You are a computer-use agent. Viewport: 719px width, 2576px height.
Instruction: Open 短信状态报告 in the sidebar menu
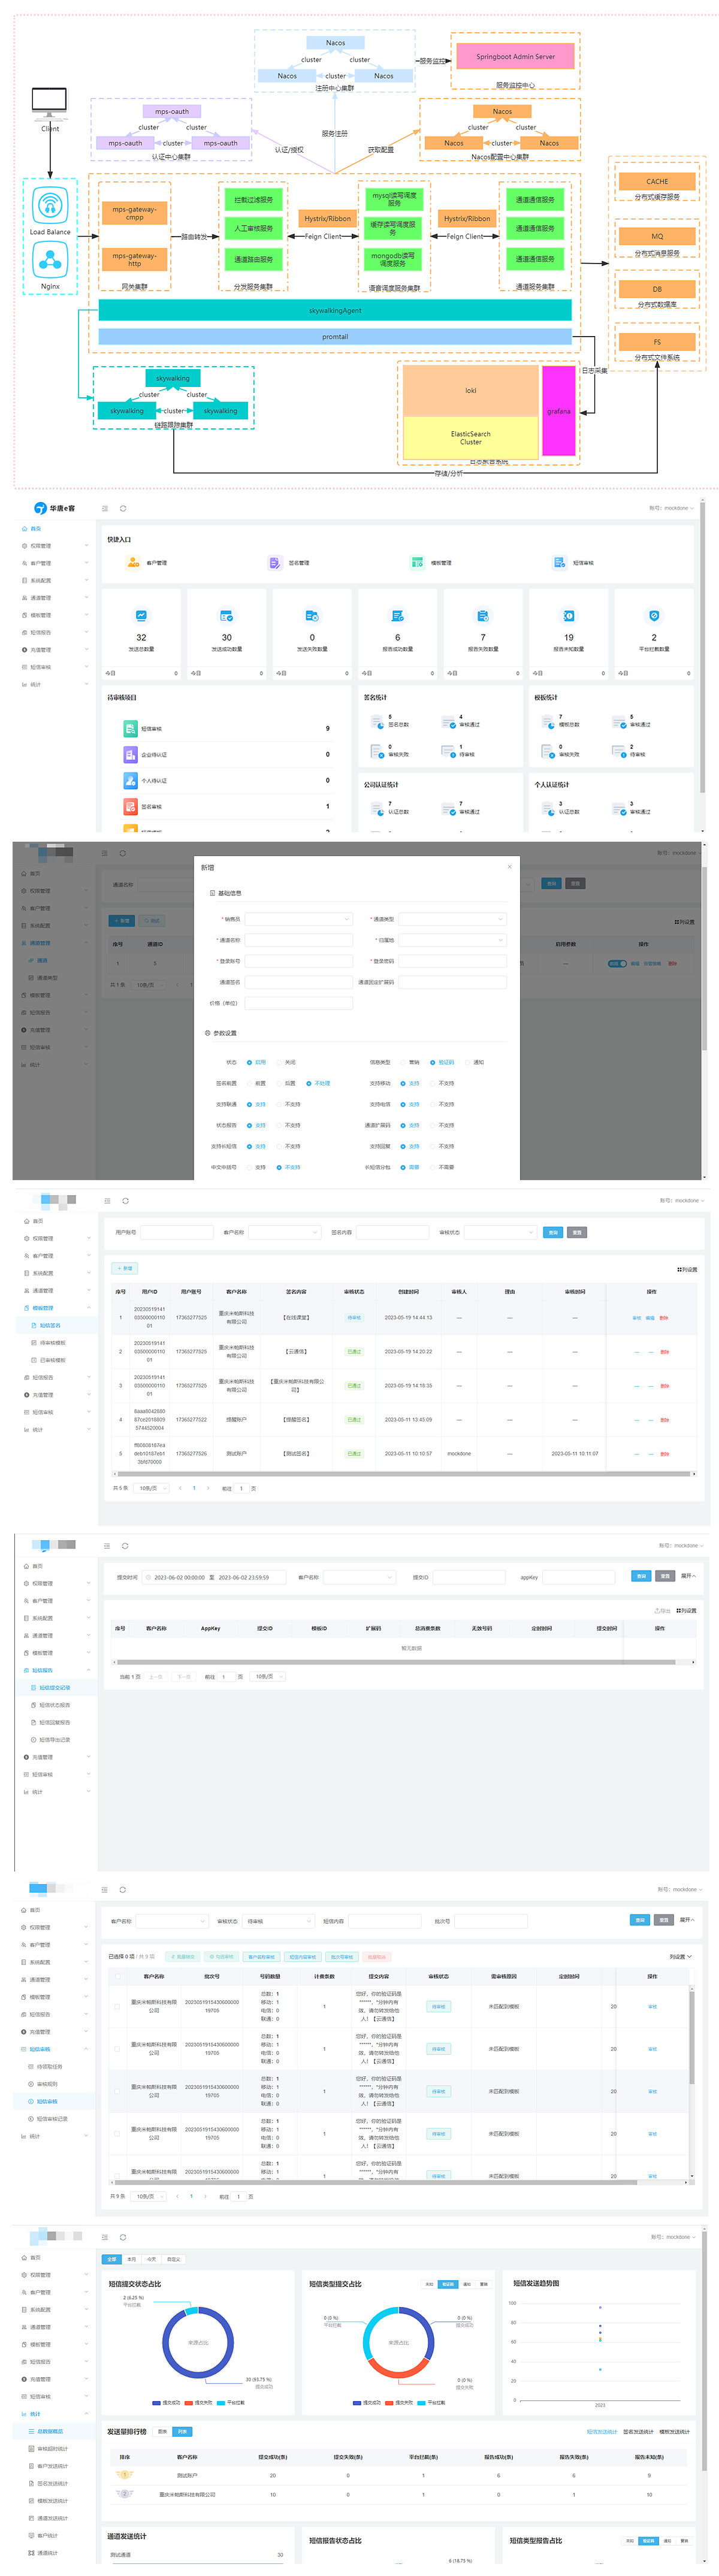(x=54, y=1705)
